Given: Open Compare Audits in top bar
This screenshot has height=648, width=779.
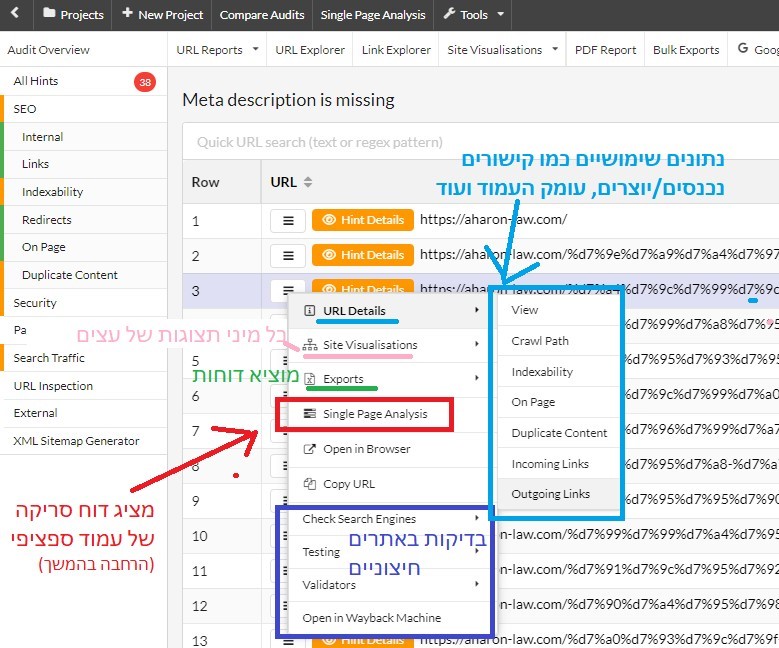Looking at the screenshot, I should (x=262, y=15).
